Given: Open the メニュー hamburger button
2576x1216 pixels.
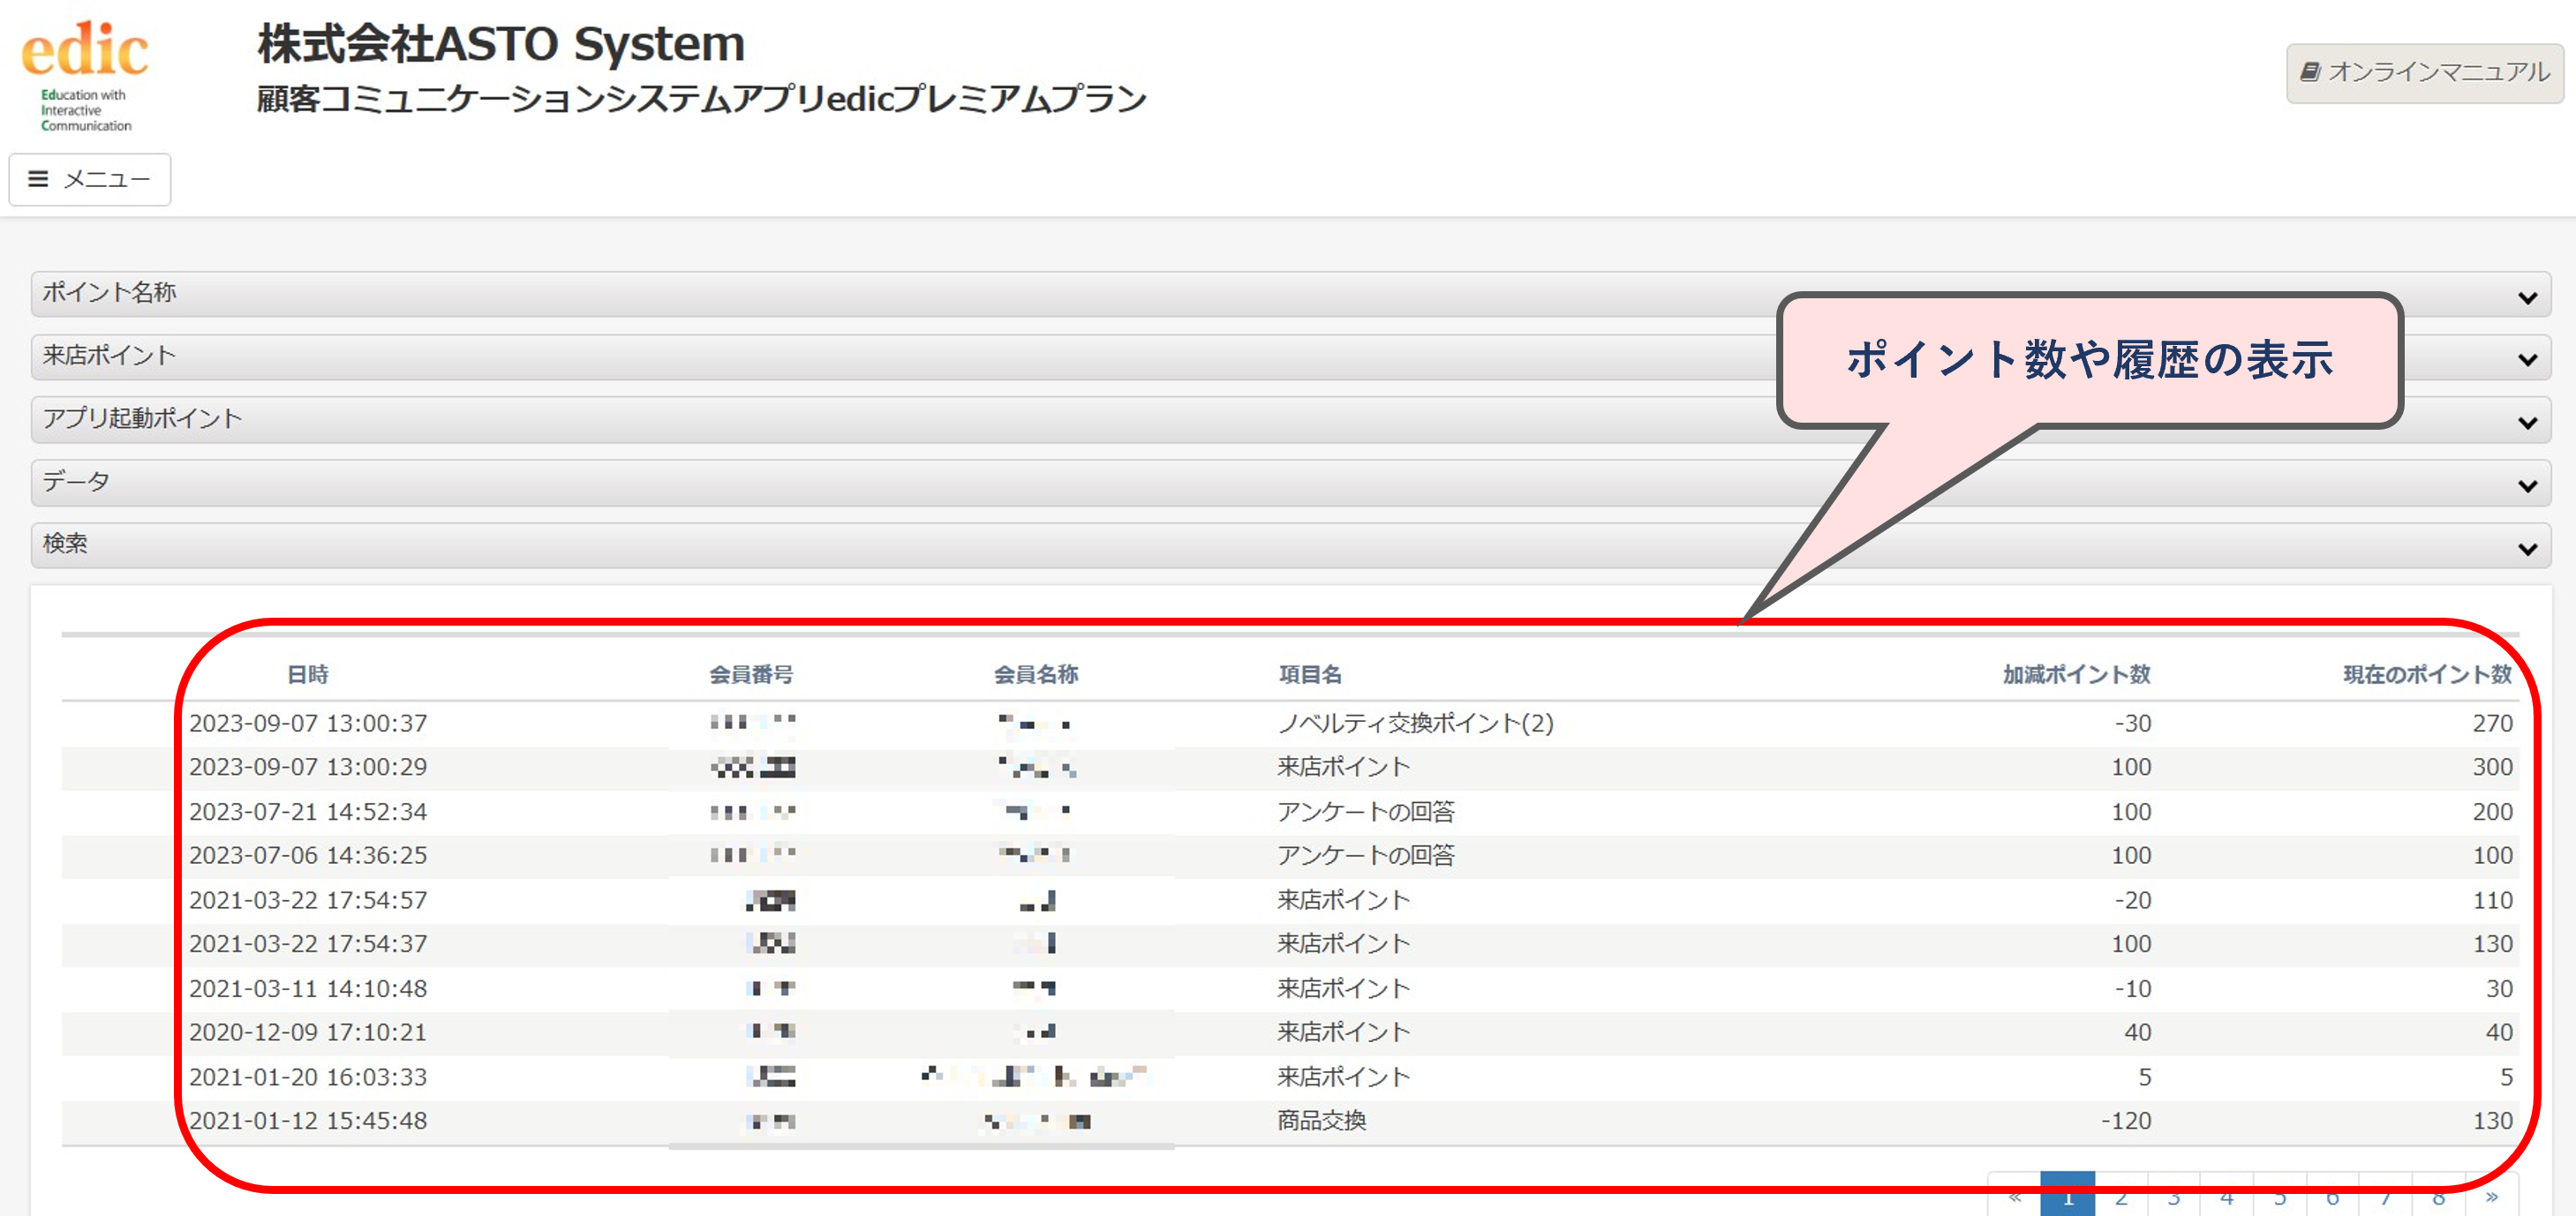Looking at the screenshot, I should click(x=90, y=179).
